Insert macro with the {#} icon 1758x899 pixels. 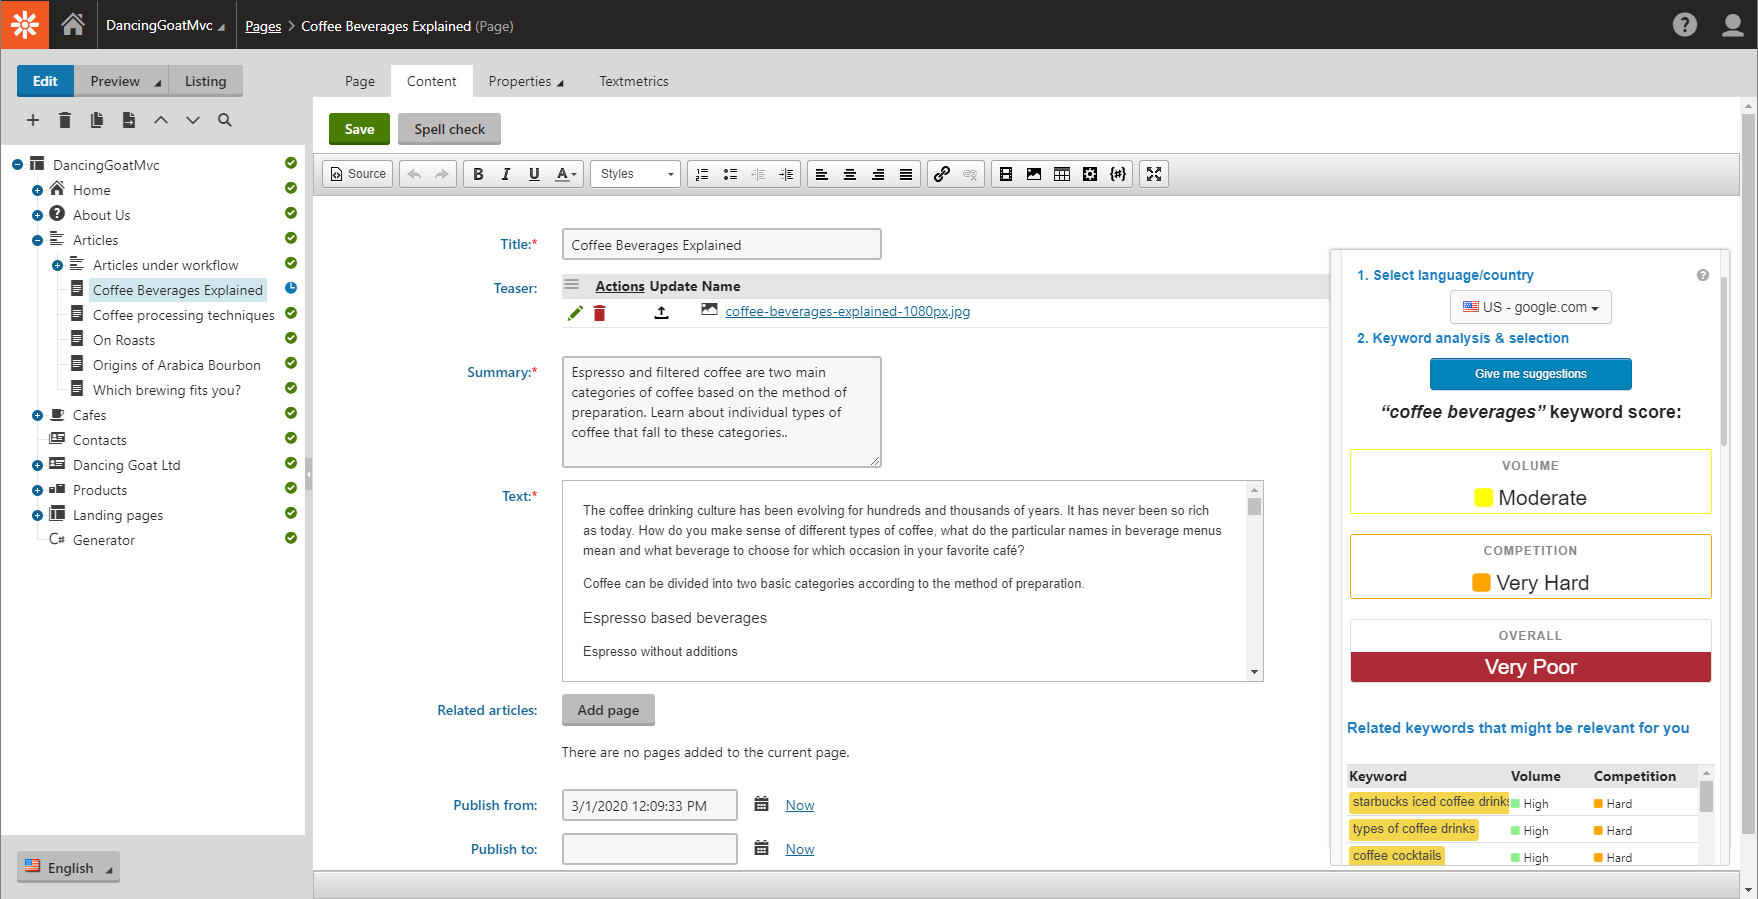point(1118,174)
